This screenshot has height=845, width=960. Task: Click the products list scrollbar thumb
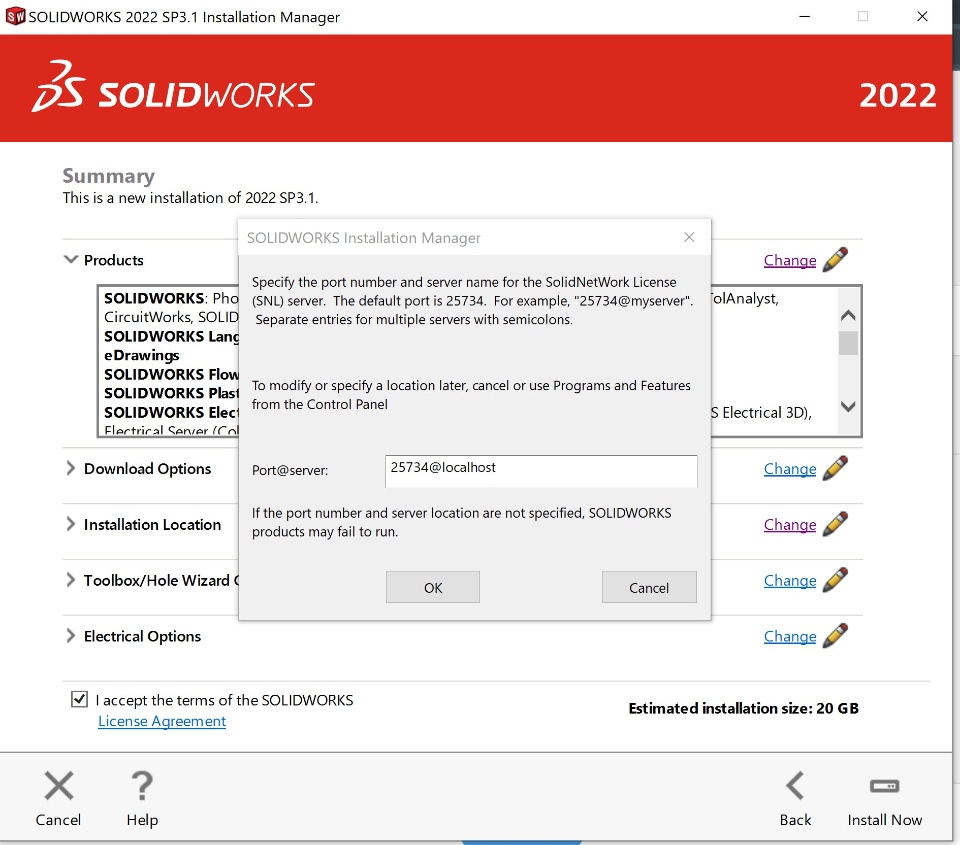click(848, 343)
